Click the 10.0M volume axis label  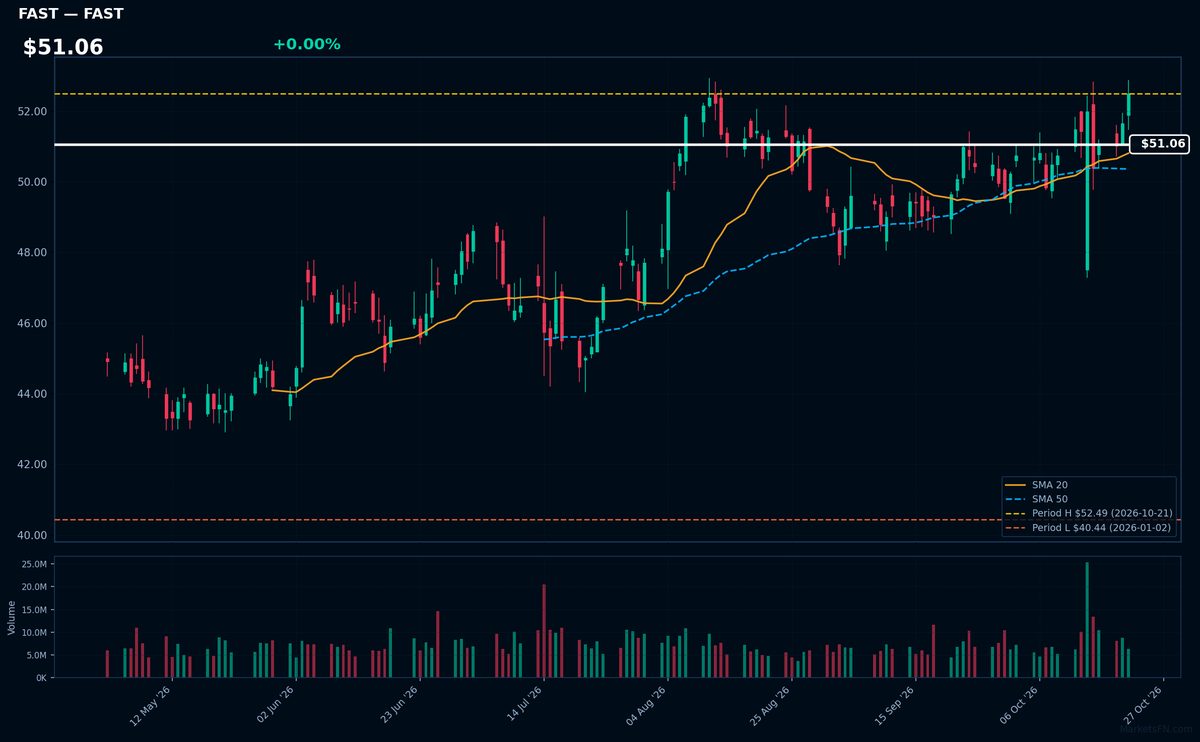tap(35, 633)
